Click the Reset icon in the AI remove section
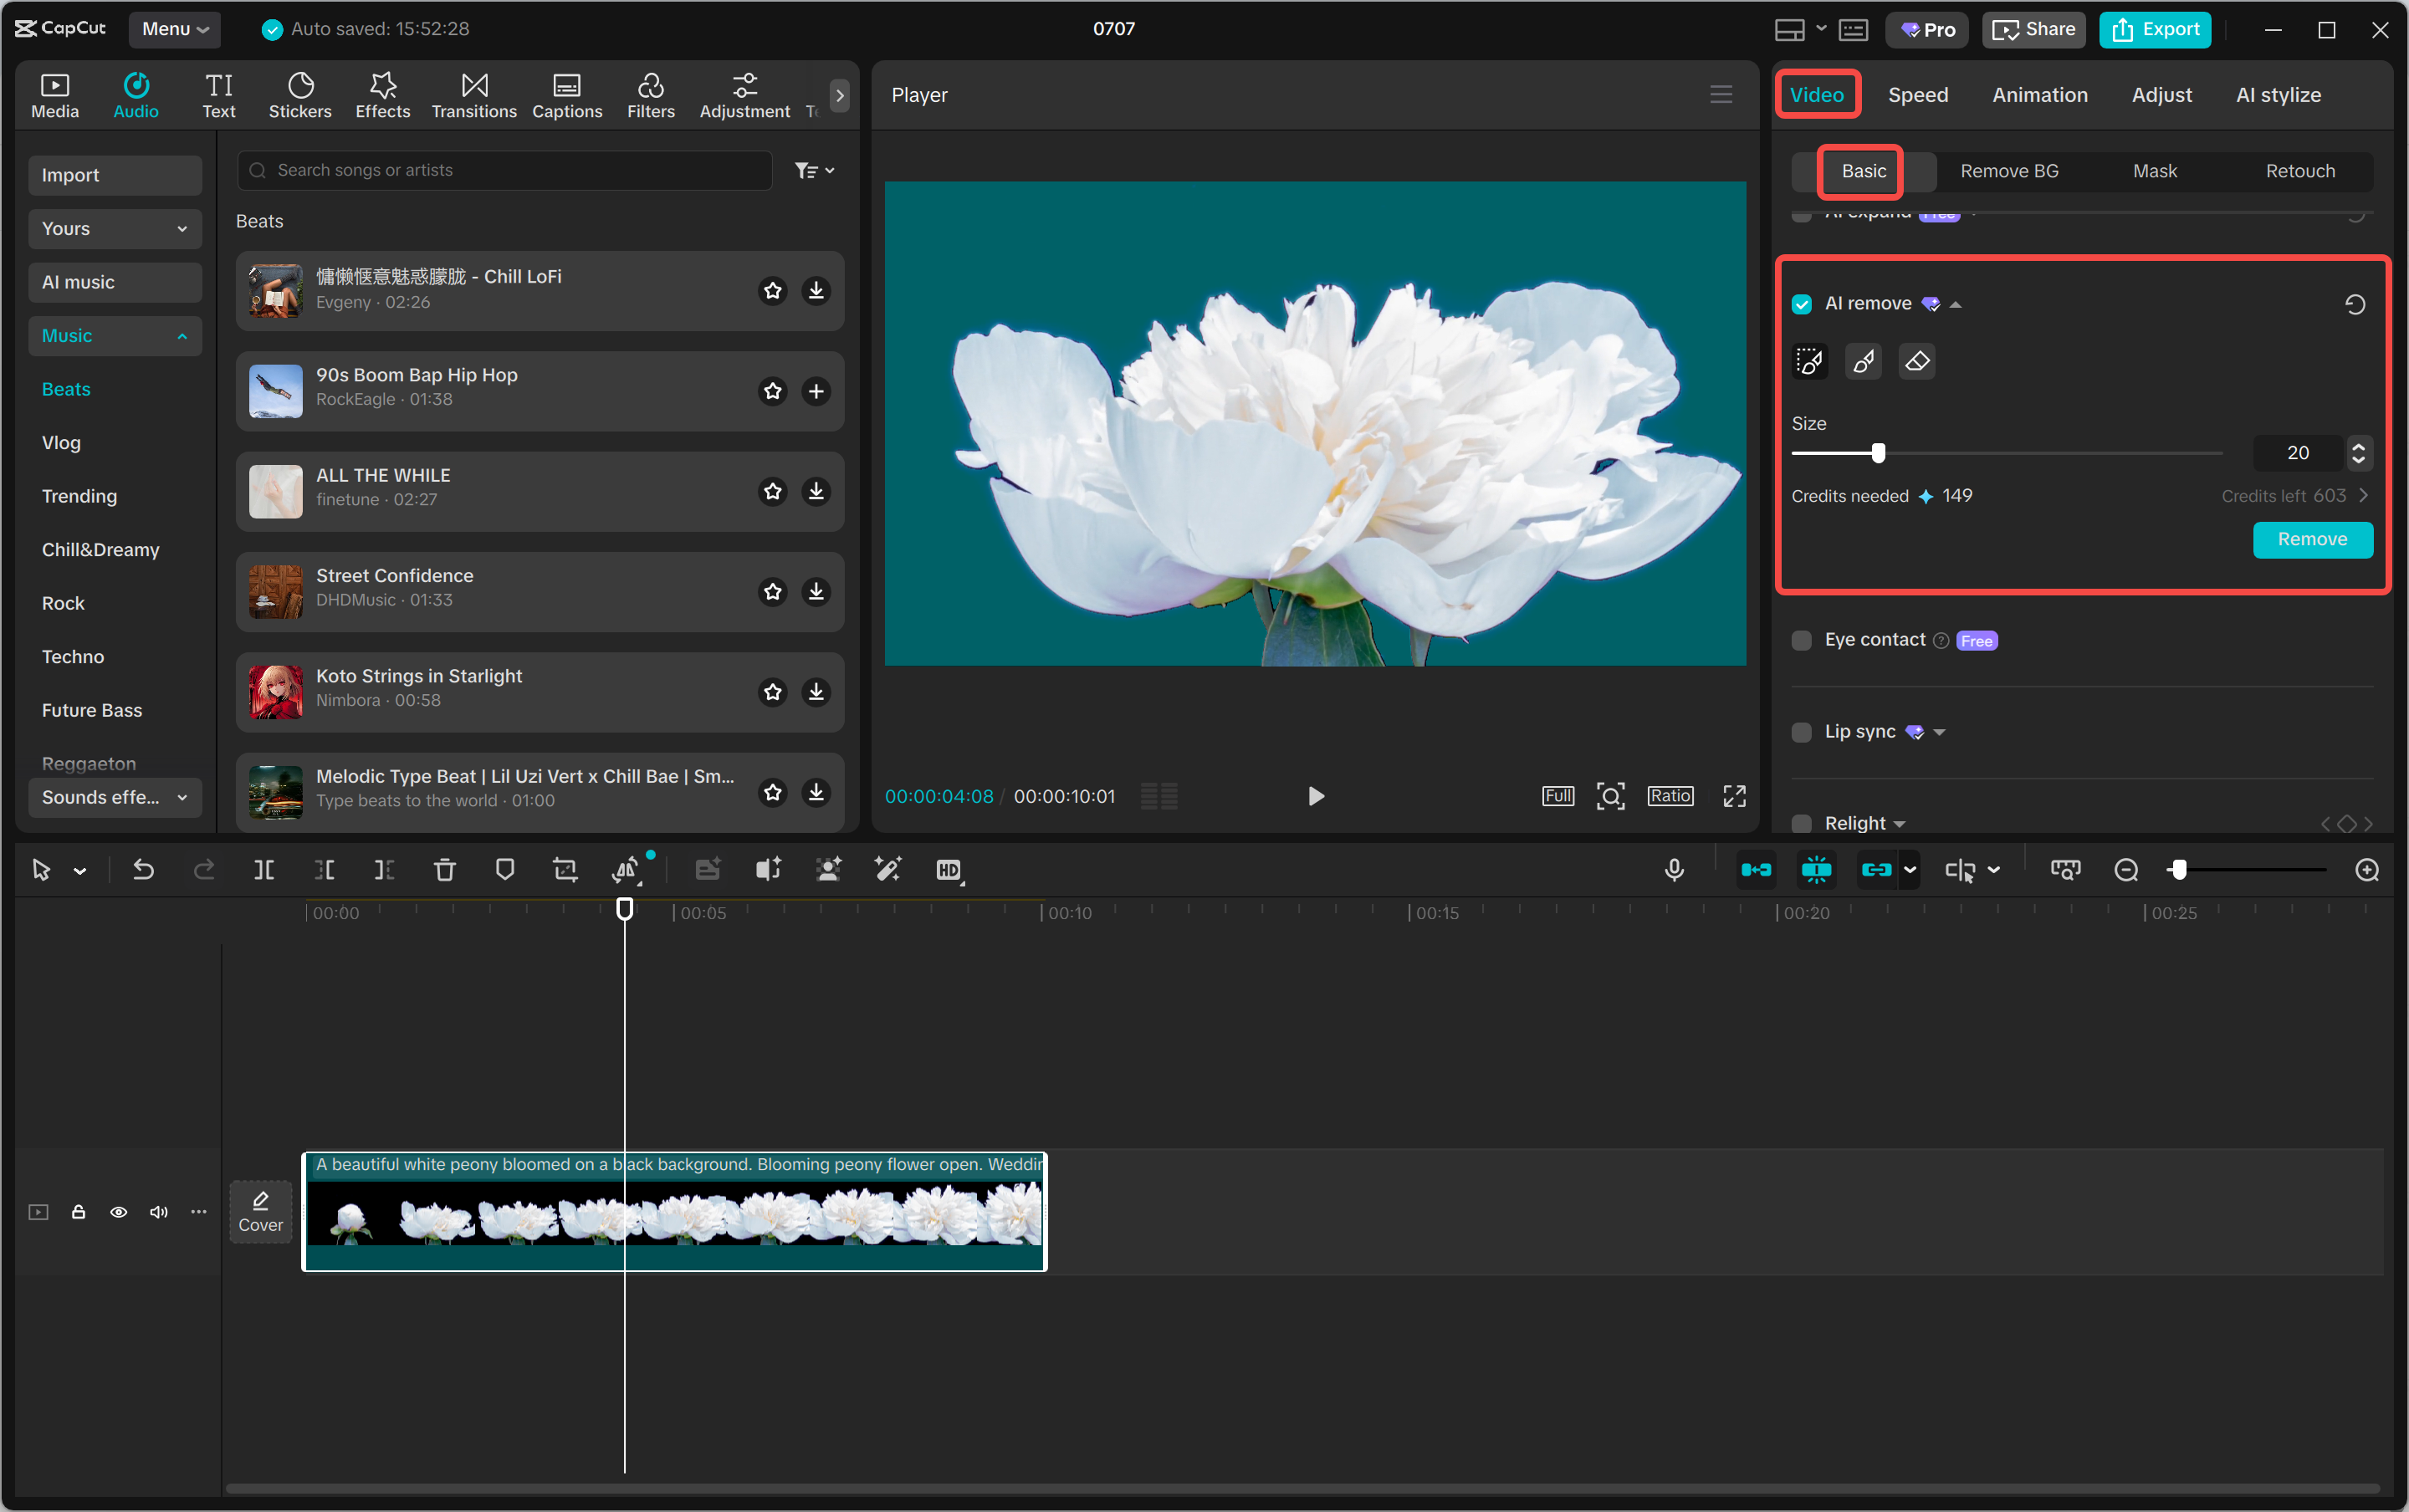Screen dimensions: 2409x1512 (x=2355, y=304)
